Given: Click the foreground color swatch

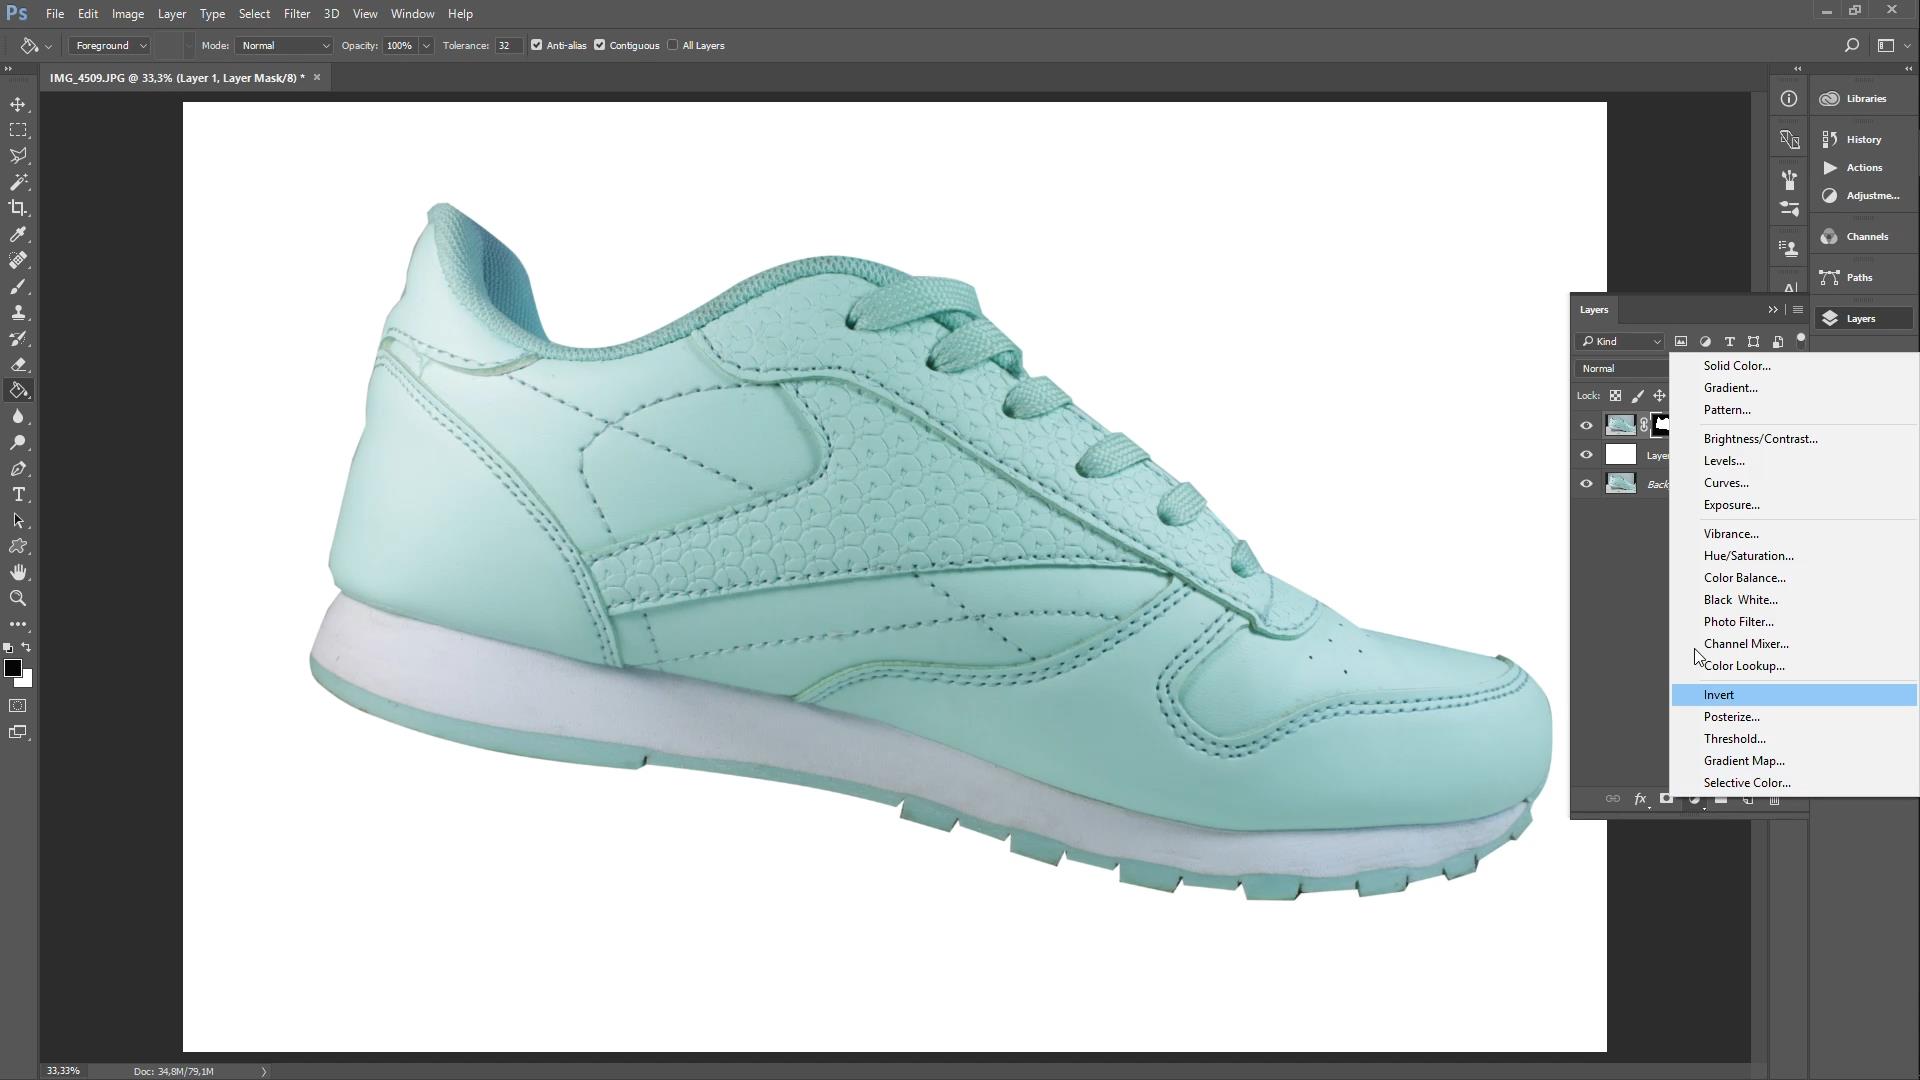Looking at the screenshot, I should [15, 669].
